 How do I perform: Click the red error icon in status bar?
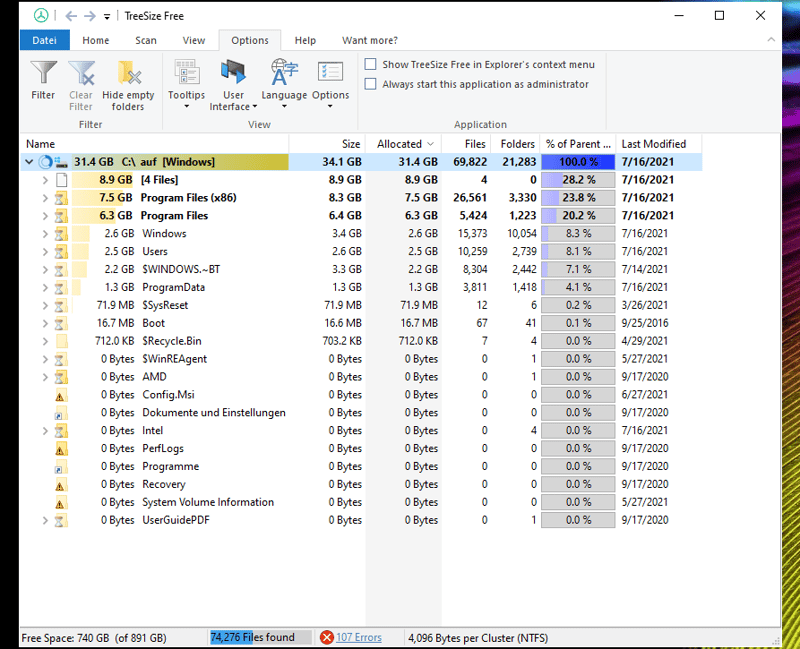[327, 637]
